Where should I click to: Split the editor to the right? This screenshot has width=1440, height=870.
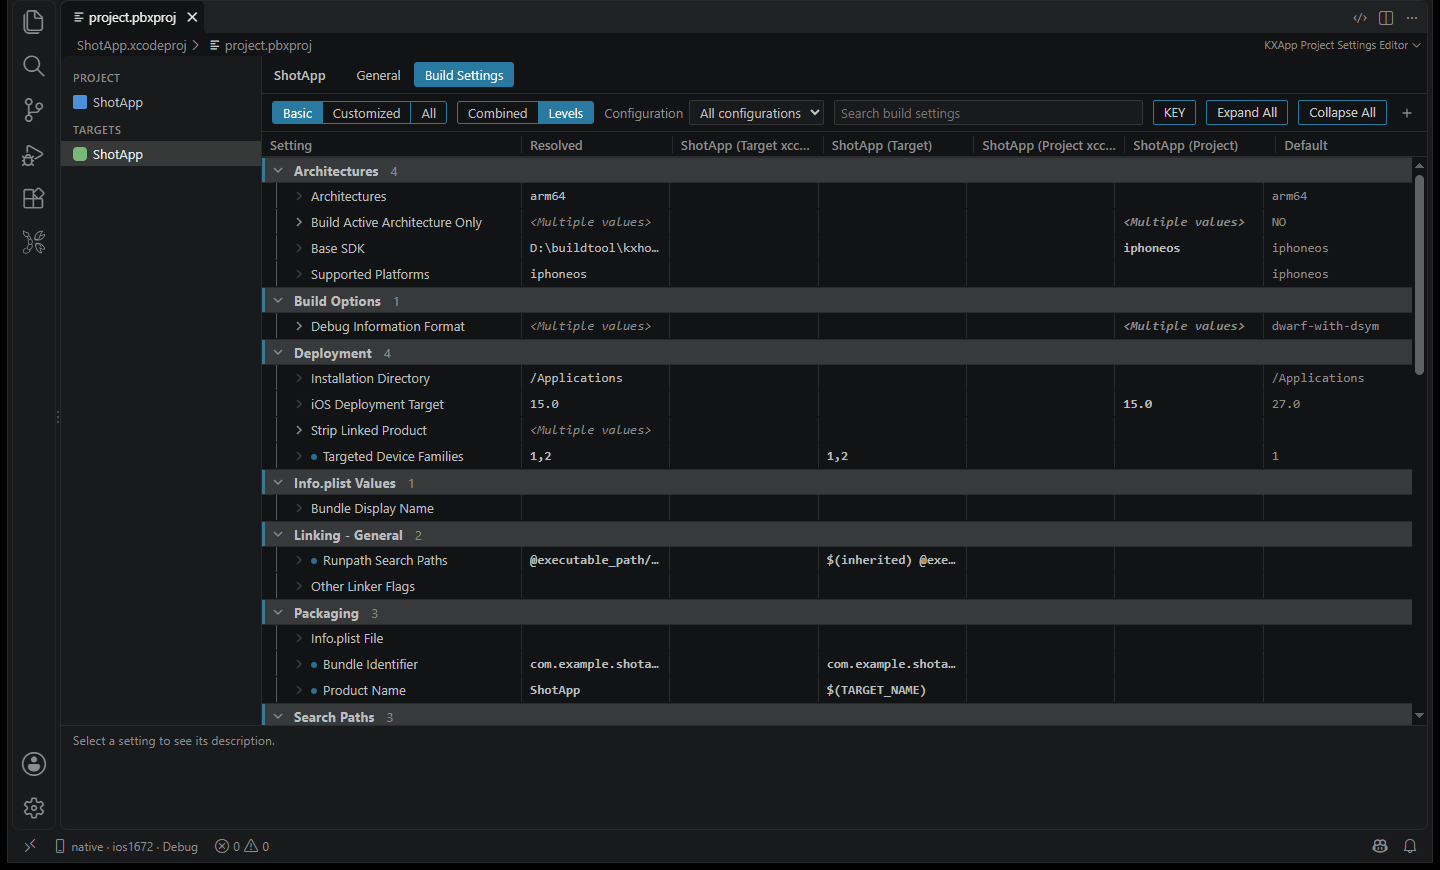coord(1386,18)
